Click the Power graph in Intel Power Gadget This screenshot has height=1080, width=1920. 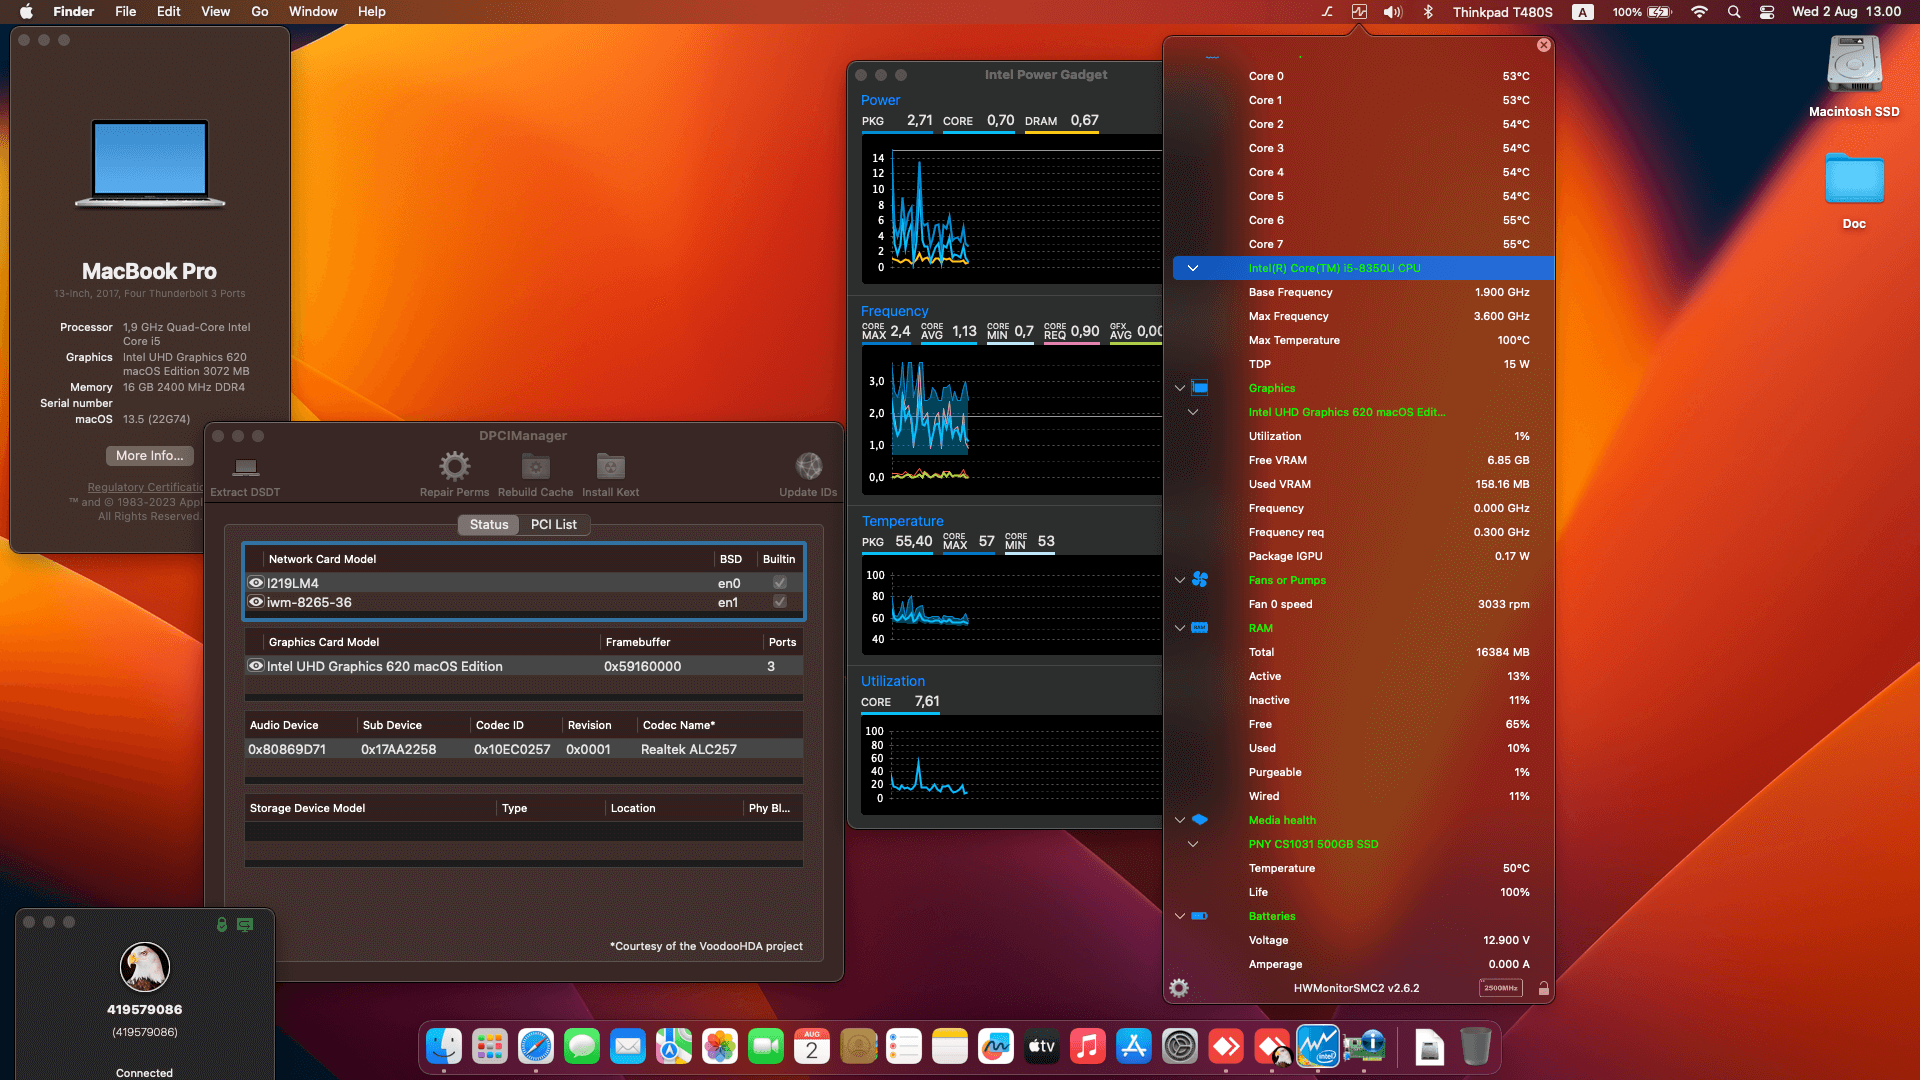tap(1012, 210)
